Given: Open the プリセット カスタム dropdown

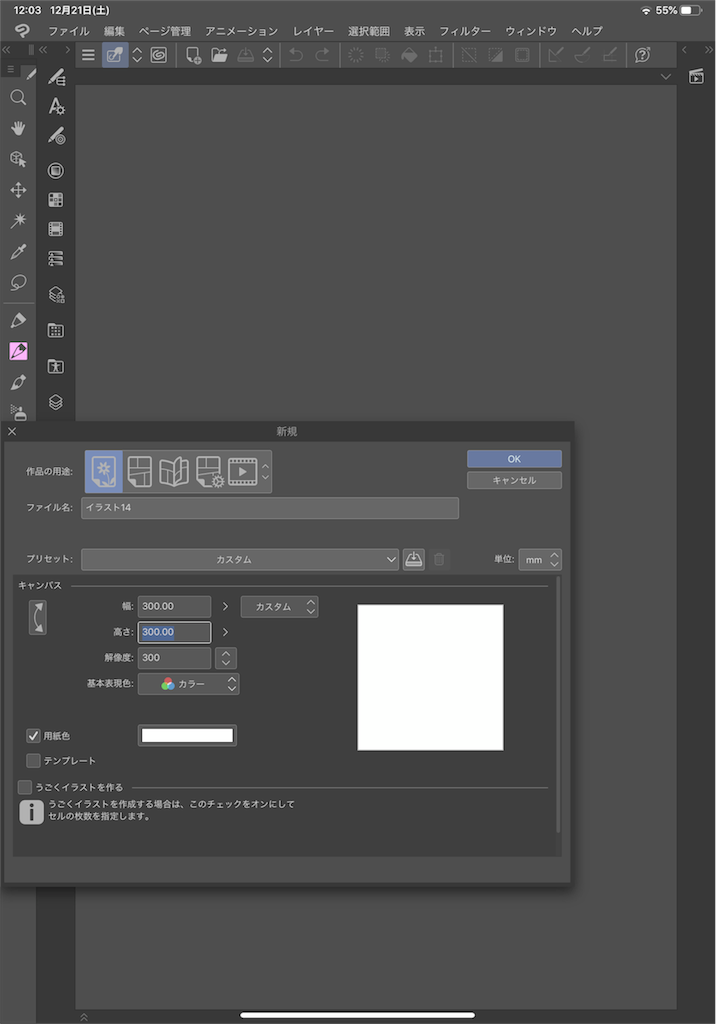Looking at the screenshot, I should tap(240, 560).
